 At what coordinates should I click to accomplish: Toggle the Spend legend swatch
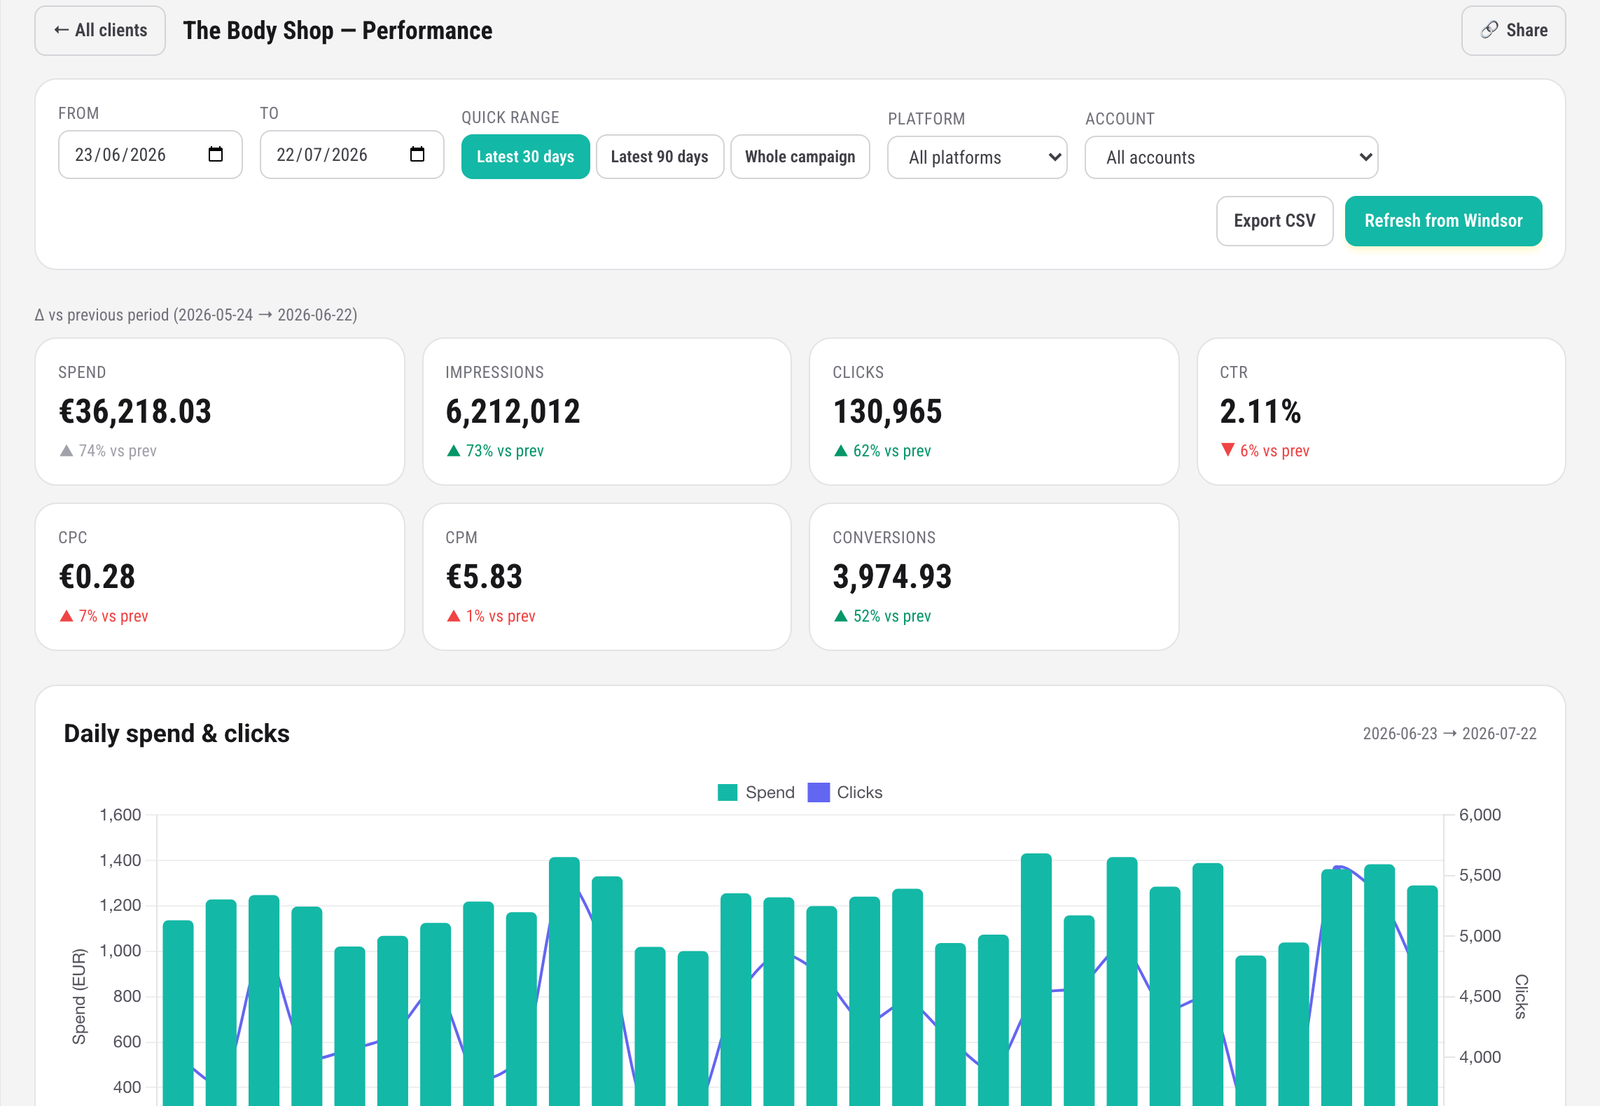point(728,793)
